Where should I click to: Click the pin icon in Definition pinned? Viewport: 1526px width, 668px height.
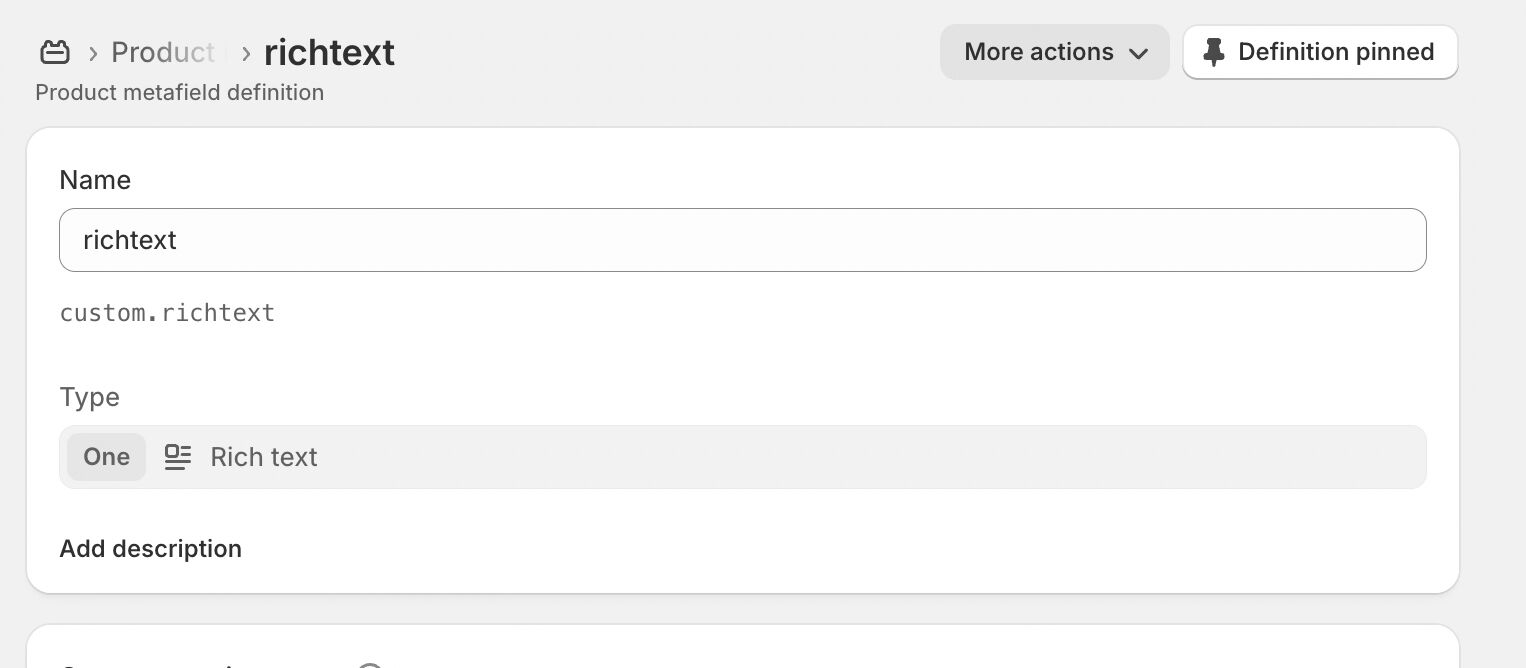pyautogui.click(x=1213, y=53)
